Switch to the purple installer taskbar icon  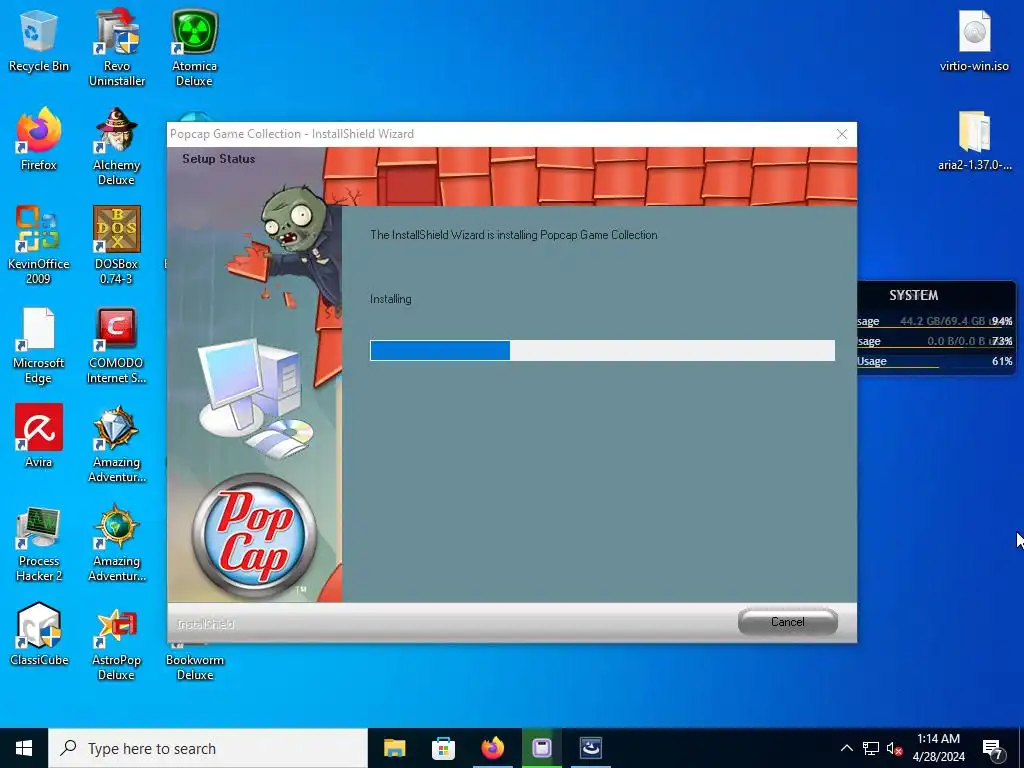click(x=541, y=748)
